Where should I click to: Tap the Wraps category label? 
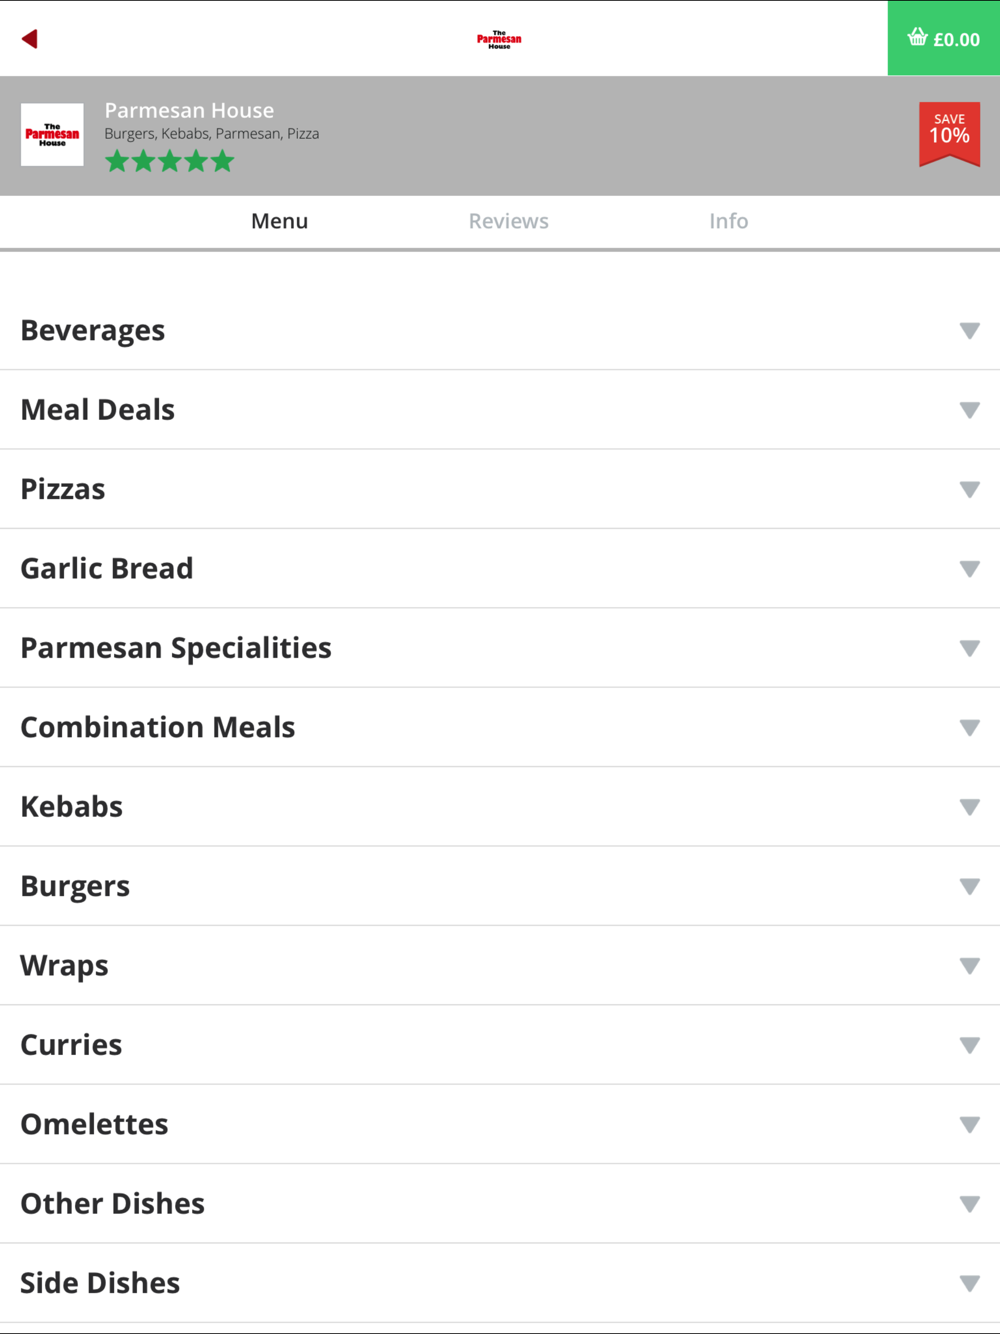click(64, 966)
